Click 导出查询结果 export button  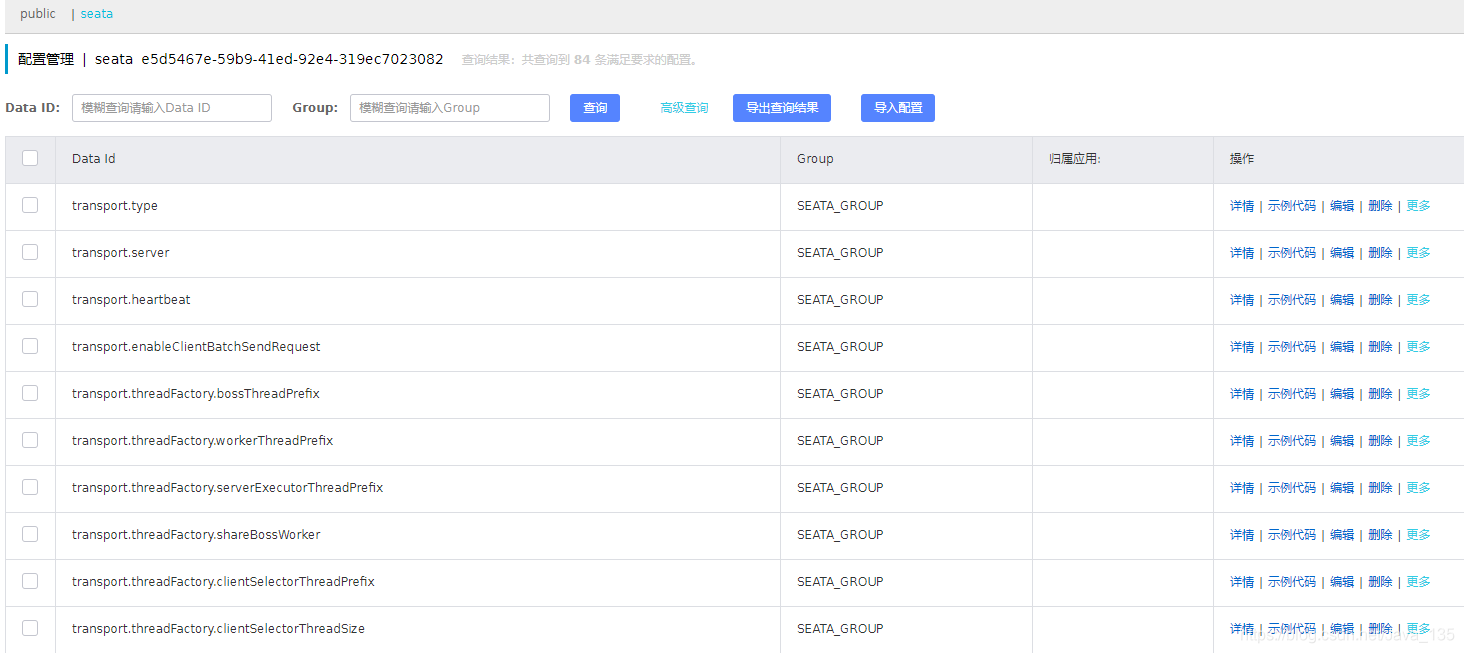point(782,108)
